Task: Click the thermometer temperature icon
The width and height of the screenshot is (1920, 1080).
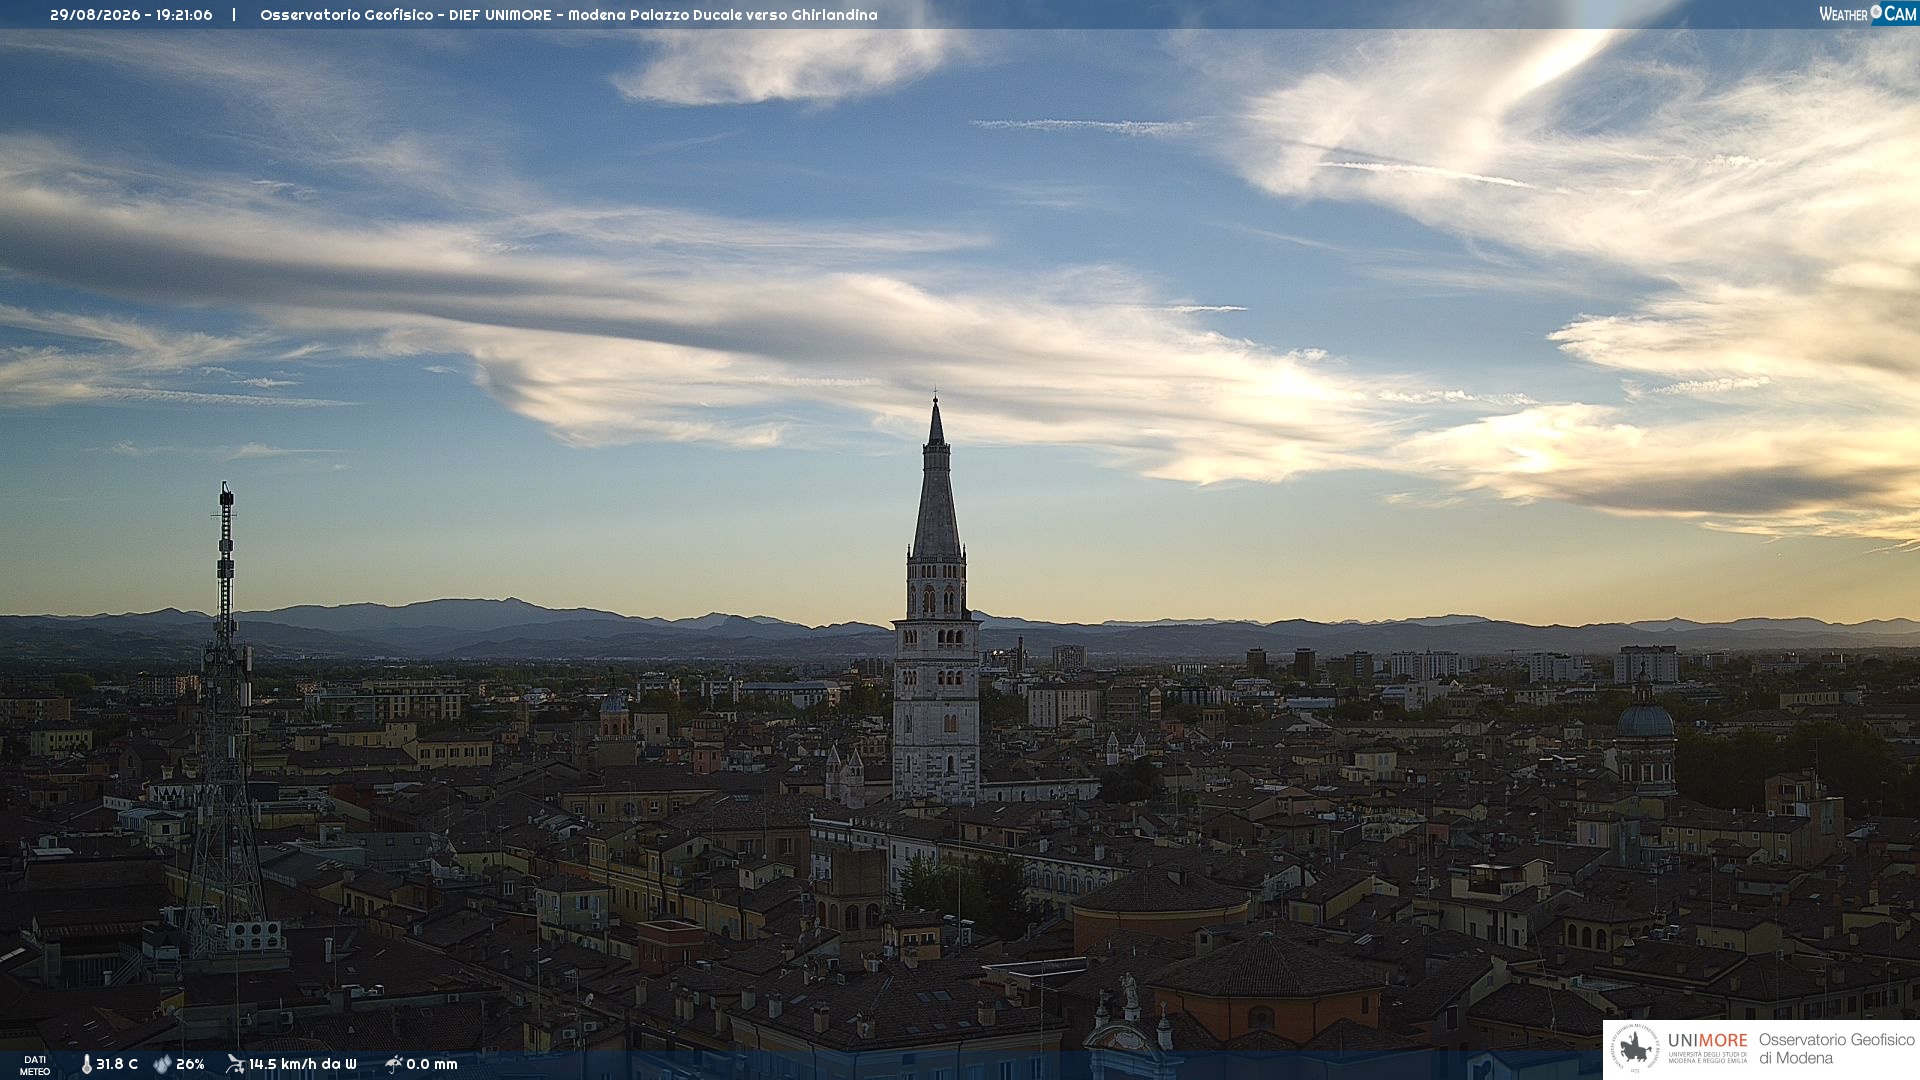Action: click(86, 1064)
